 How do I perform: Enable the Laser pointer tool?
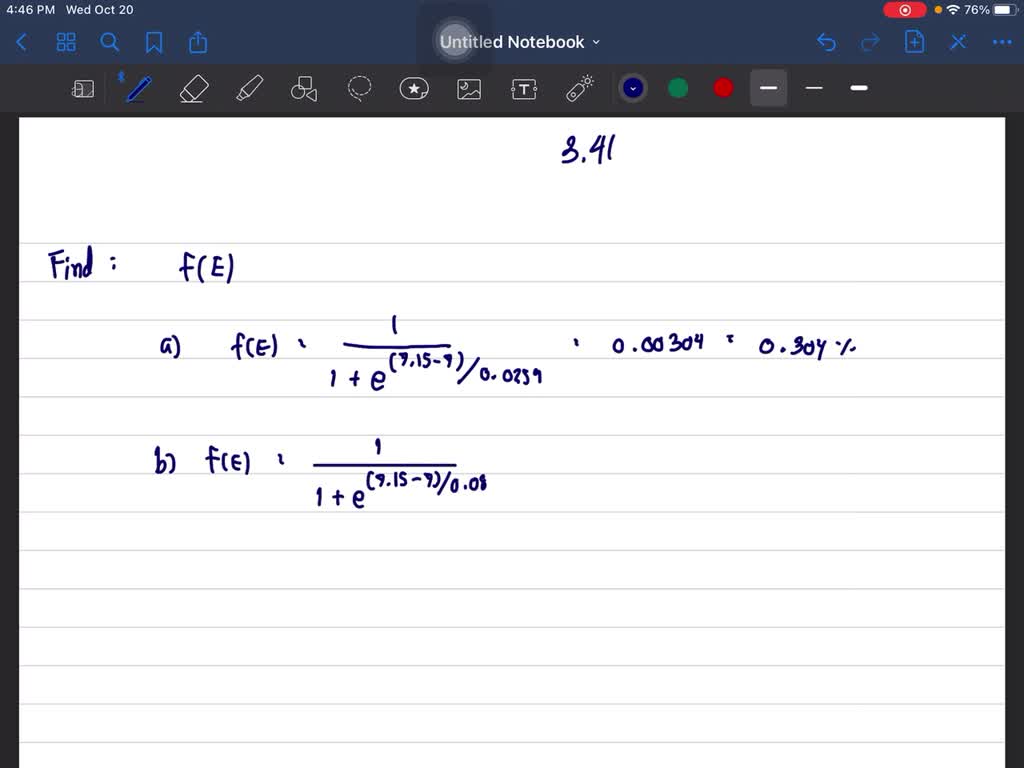(x=580, y=88)
